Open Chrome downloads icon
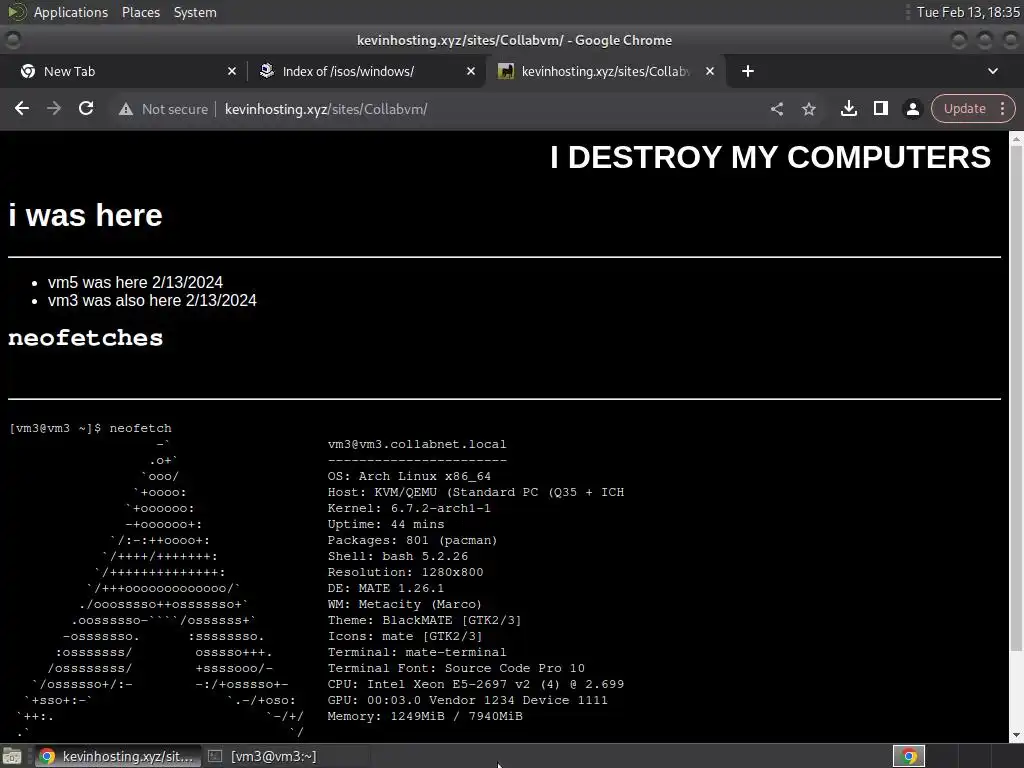The width and height of the screenshot is (1024, 768). point(848,109)
